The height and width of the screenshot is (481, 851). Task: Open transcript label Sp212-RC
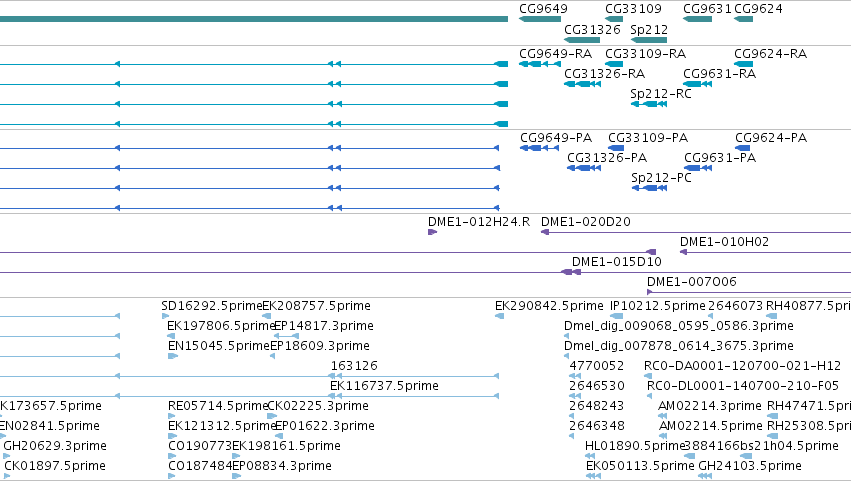[x=661, y=93]
